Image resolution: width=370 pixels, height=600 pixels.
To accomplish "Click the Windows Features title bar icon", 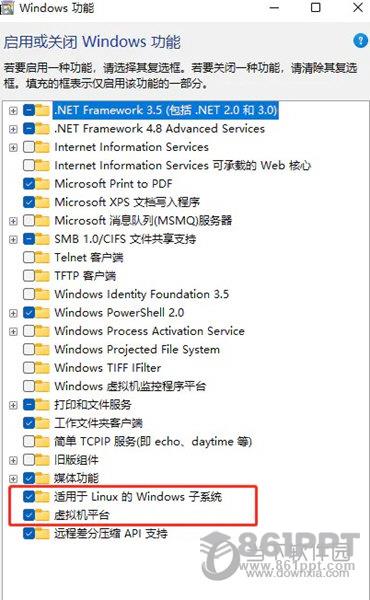I will pos(8,7).
